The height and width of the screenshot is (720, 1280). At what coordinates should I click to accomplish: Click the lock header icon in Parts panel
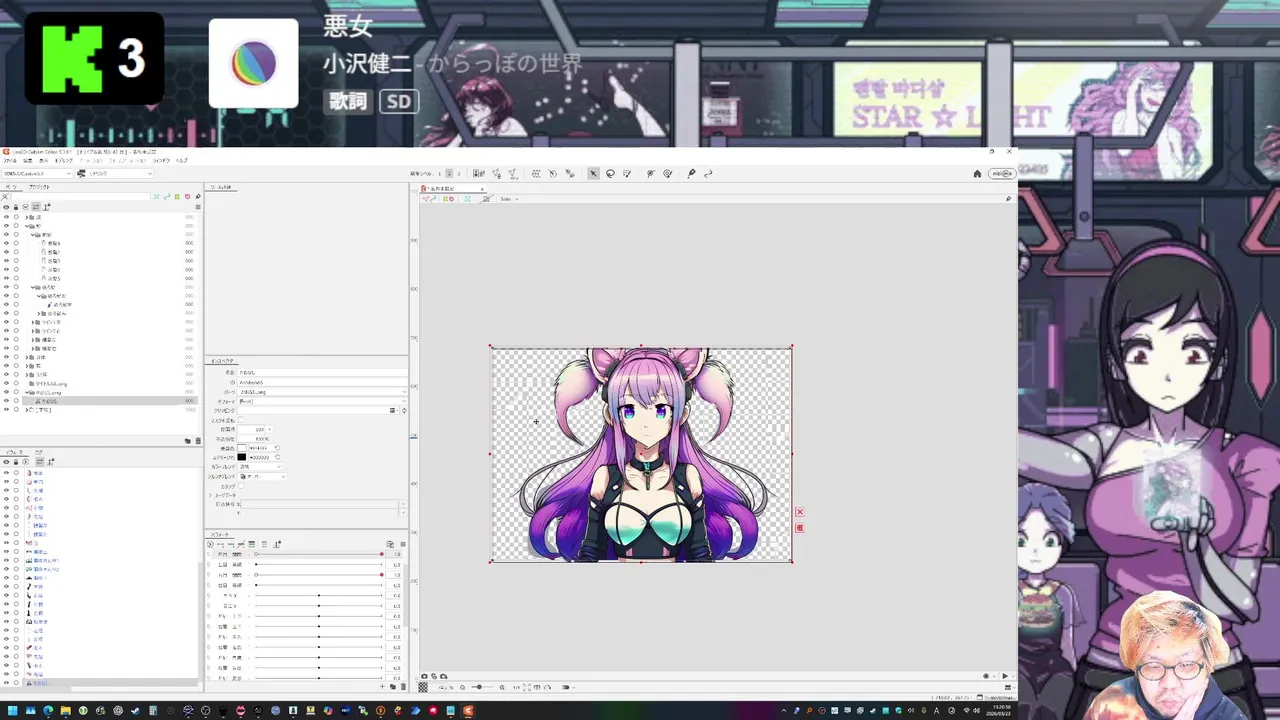pos(15,207)
